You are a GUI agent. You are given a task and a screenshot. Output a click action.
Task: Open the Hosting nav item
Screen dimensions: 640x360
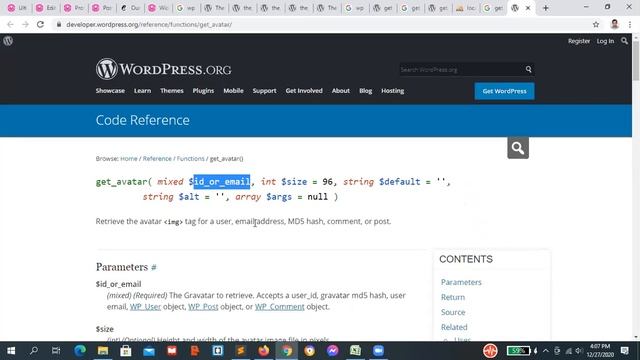pyautogui.click(x=393, y=91)
